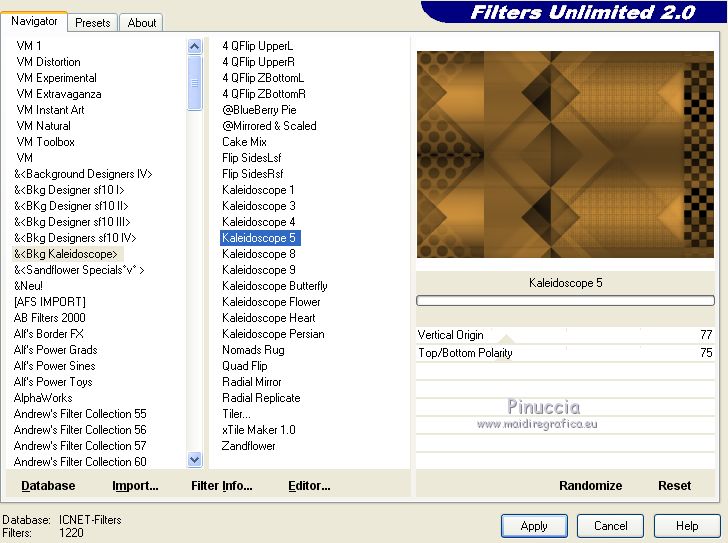Choose 4 QFlip UpperL filter
The image size is (728, 543).
257,45
